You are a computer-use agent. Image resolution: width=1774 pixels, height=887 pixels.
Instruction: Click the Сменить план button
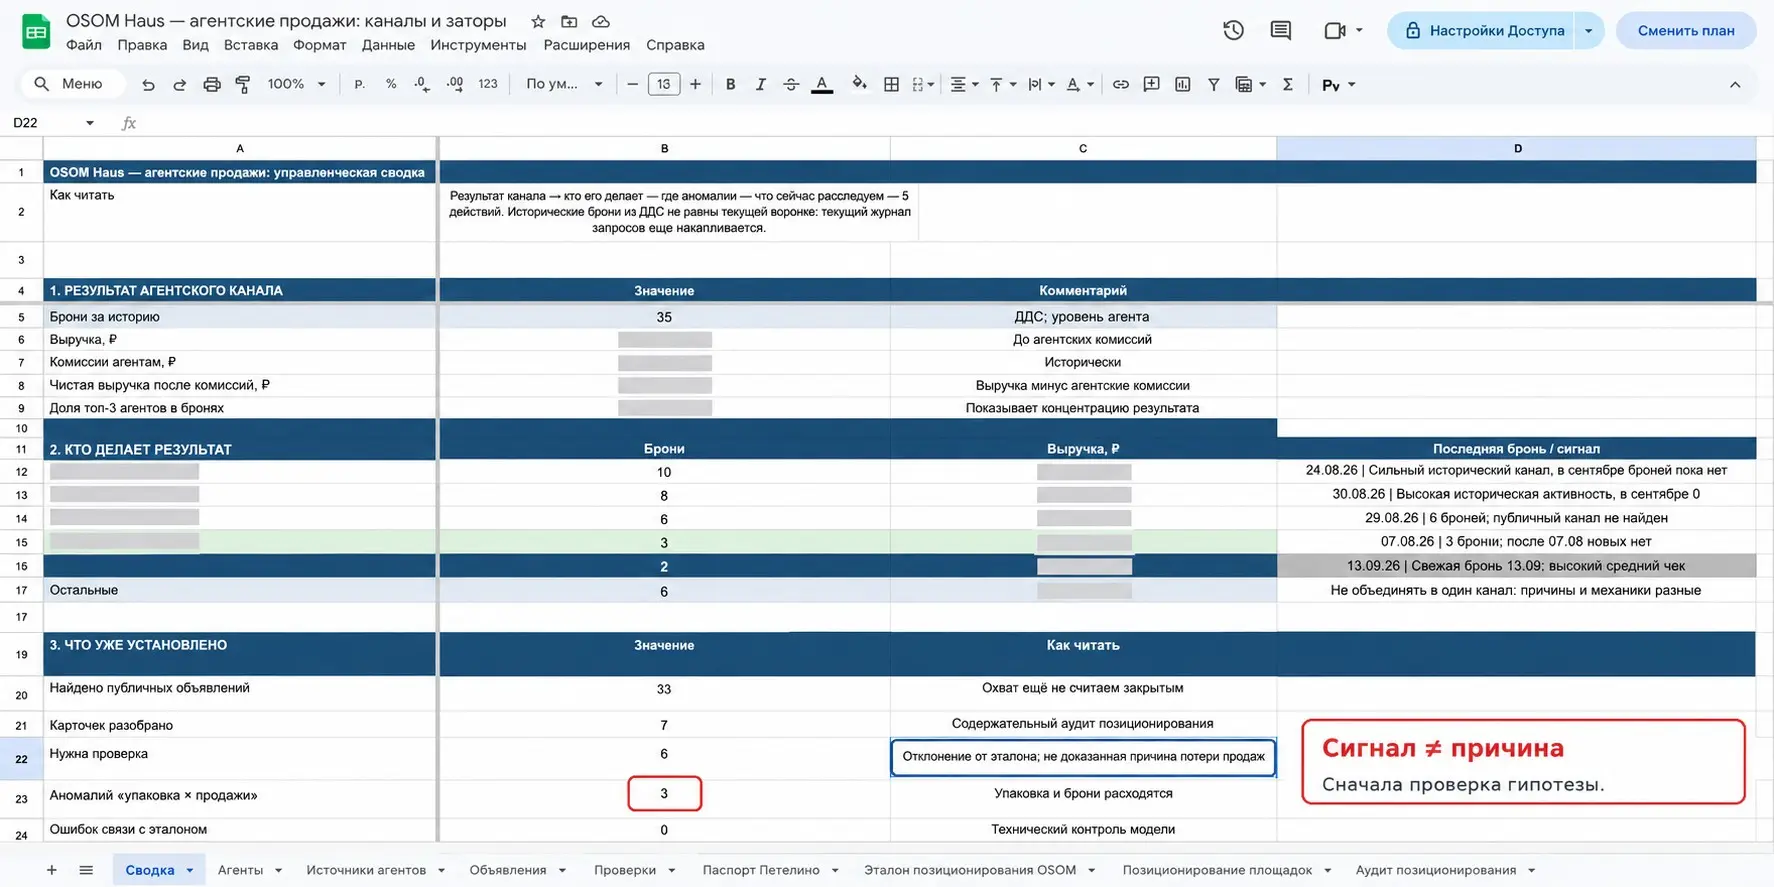1686,30
